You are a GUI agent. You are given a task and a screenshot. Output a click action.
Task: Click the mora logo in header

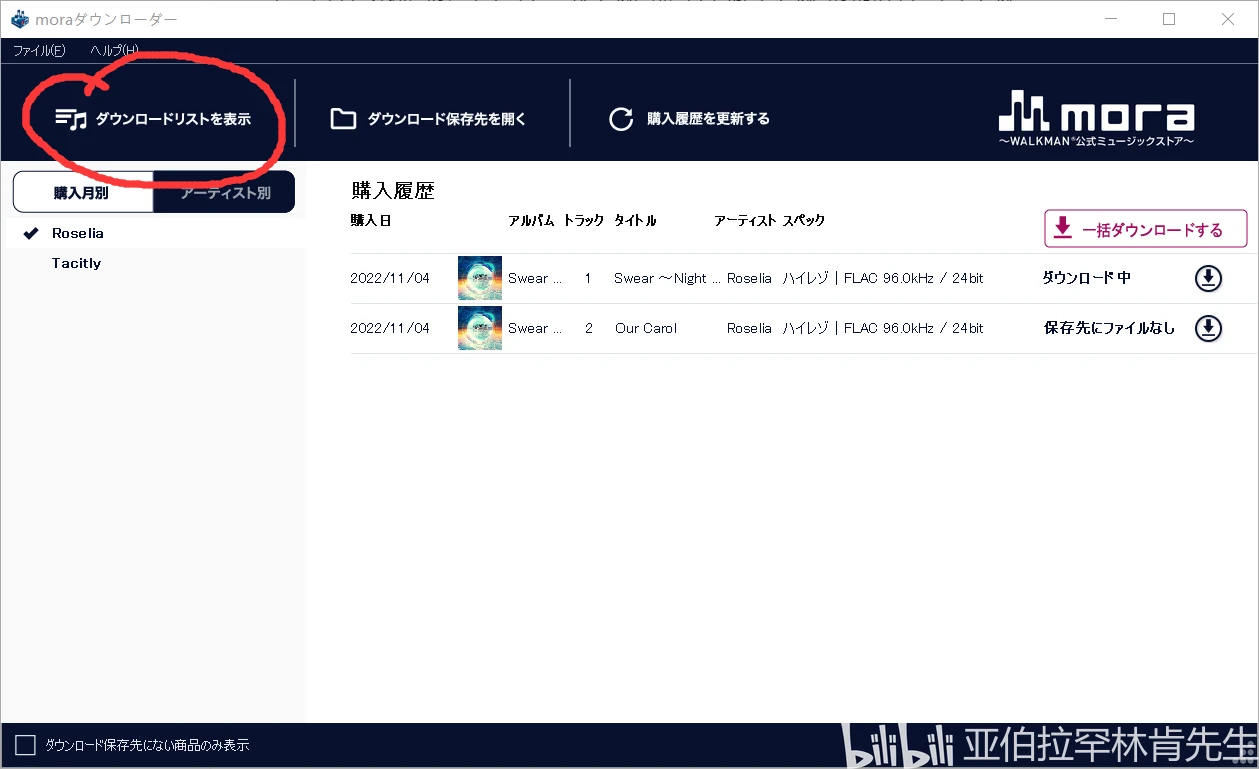tap(1096, 118)
